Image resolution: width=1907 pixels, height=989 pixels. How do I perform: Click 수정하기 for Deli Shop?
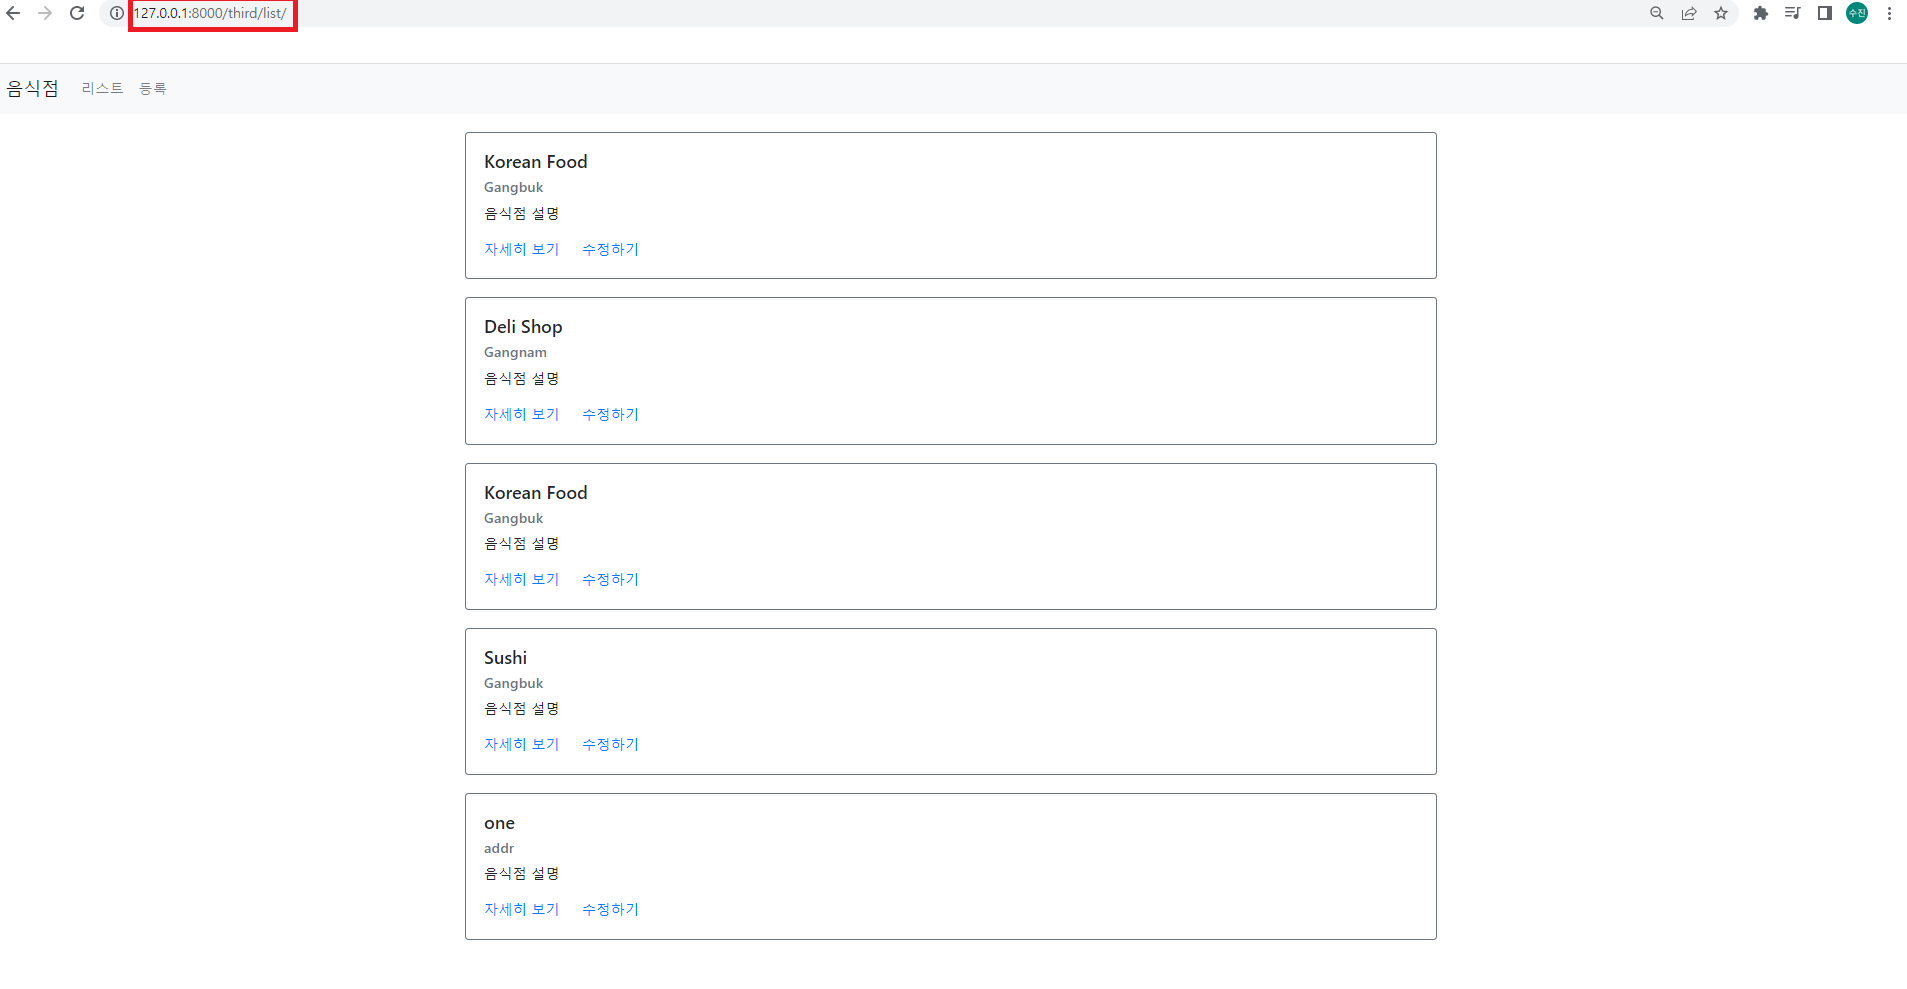[610, 414]
